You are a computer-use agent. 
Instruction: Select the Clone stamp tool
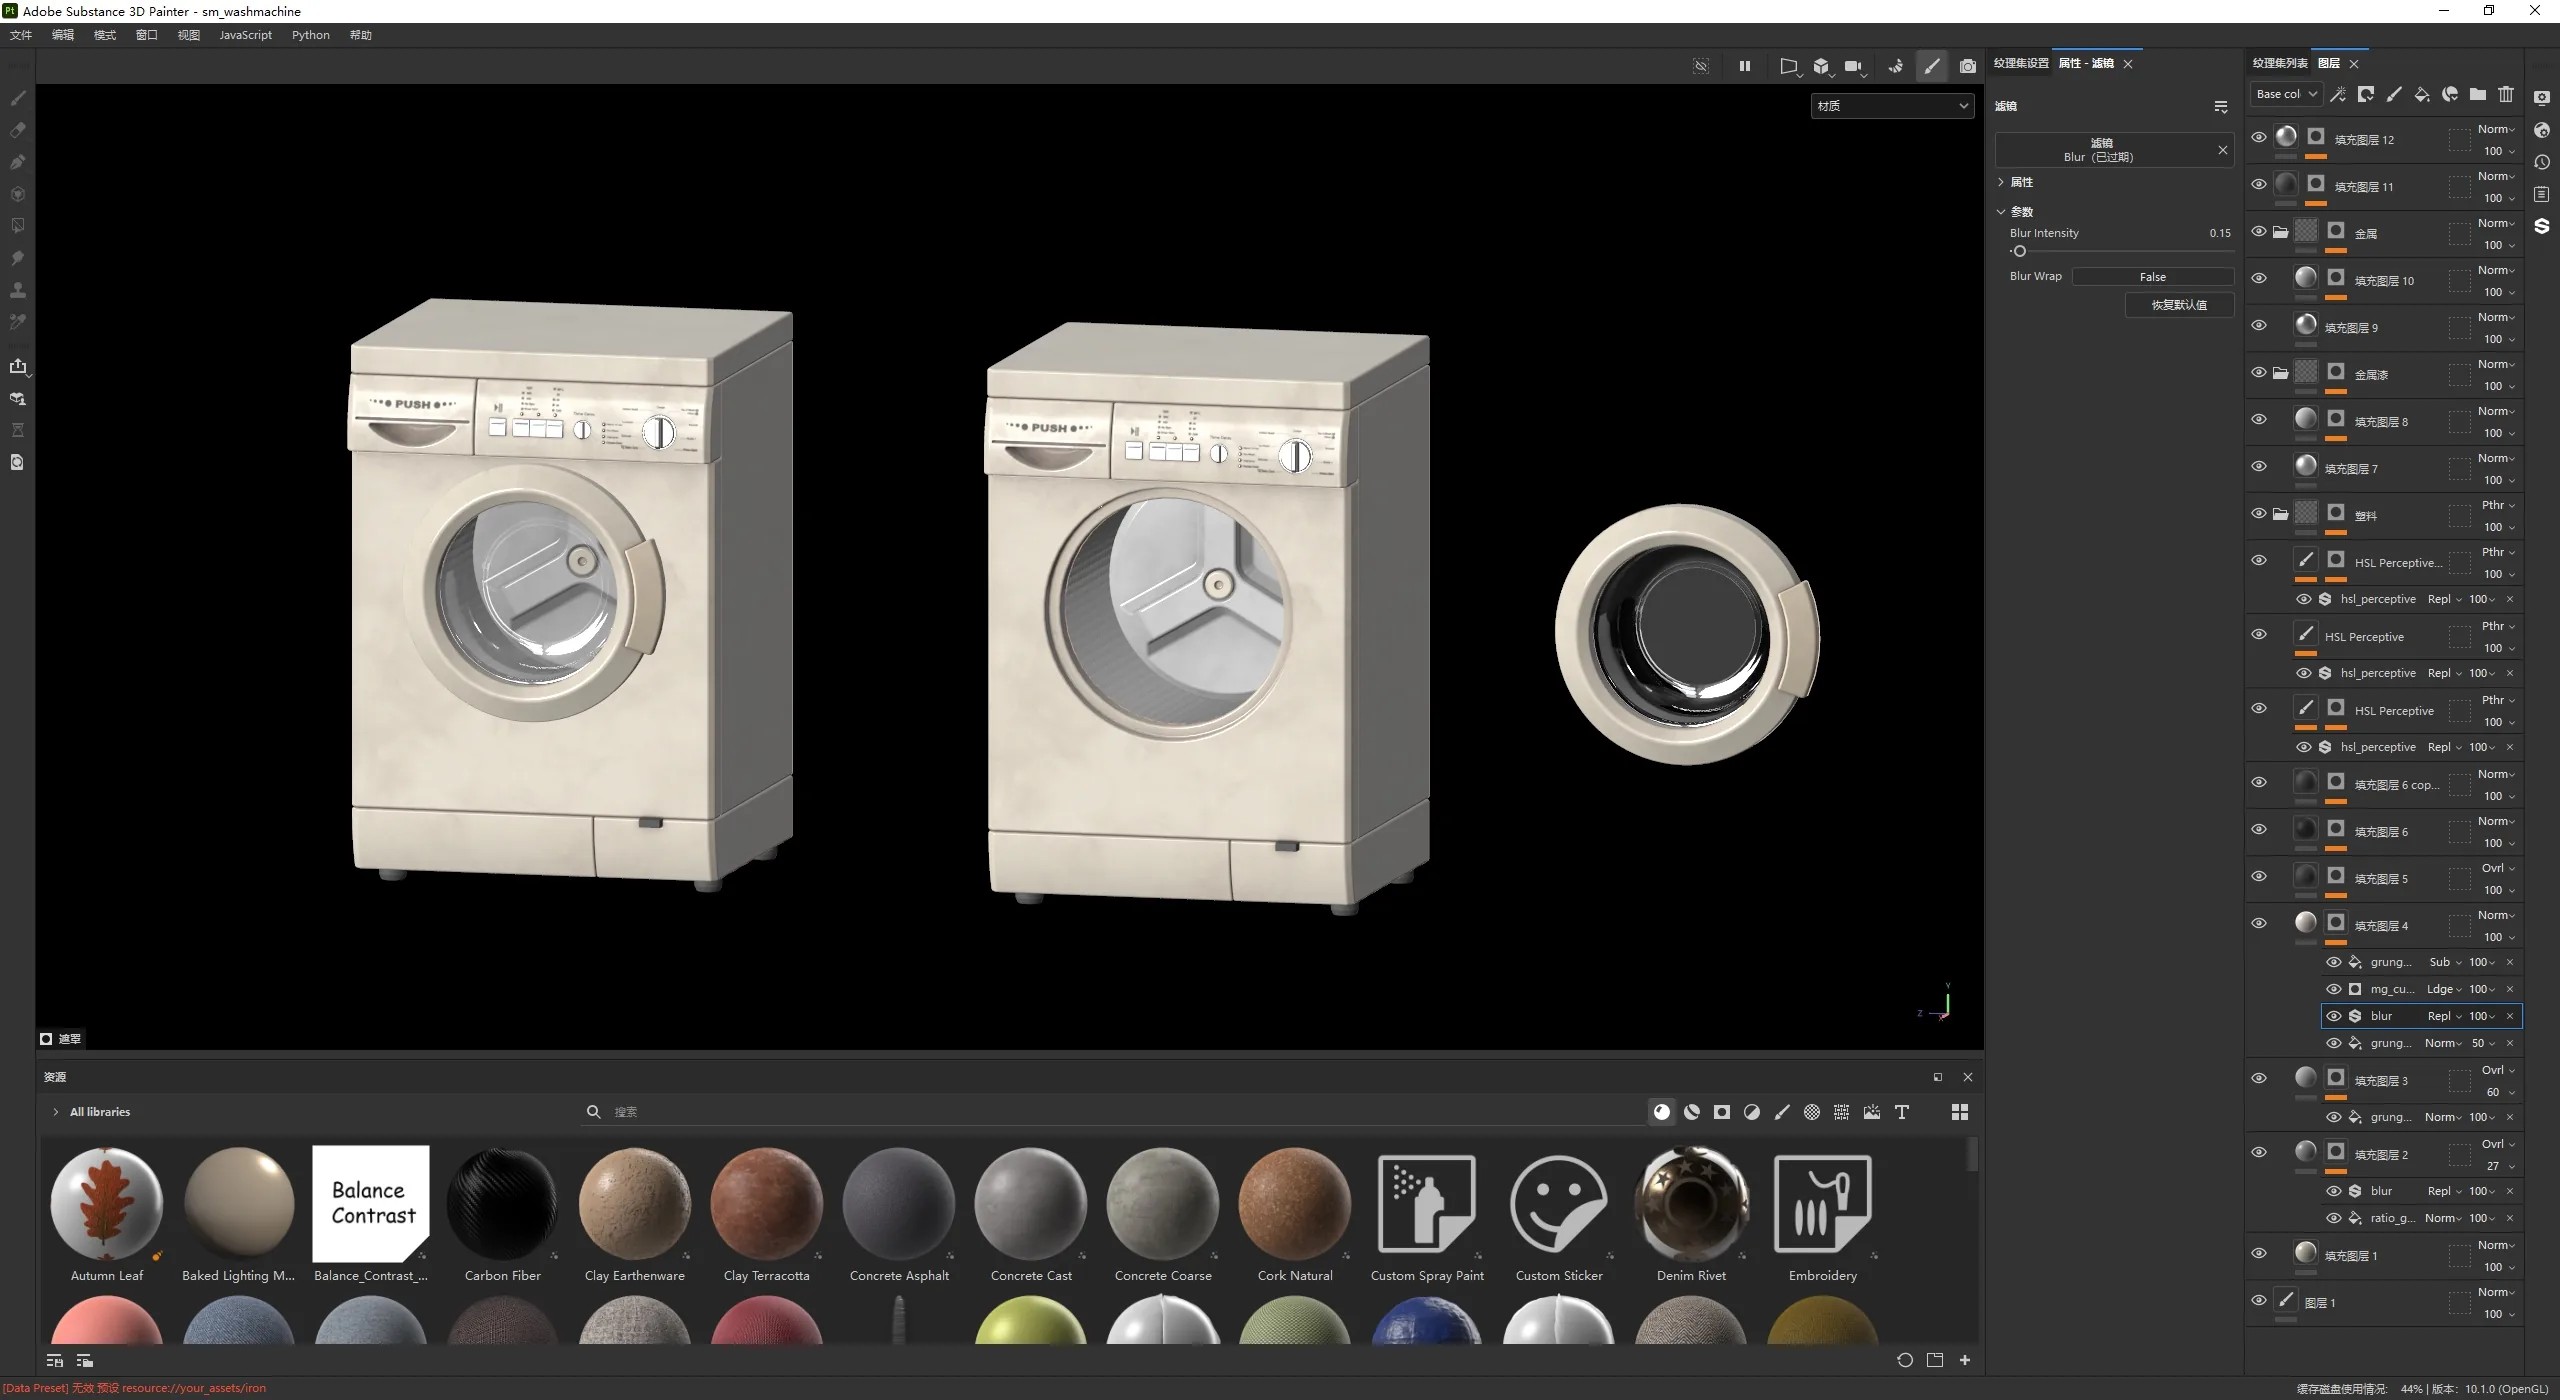click(17, 290)
